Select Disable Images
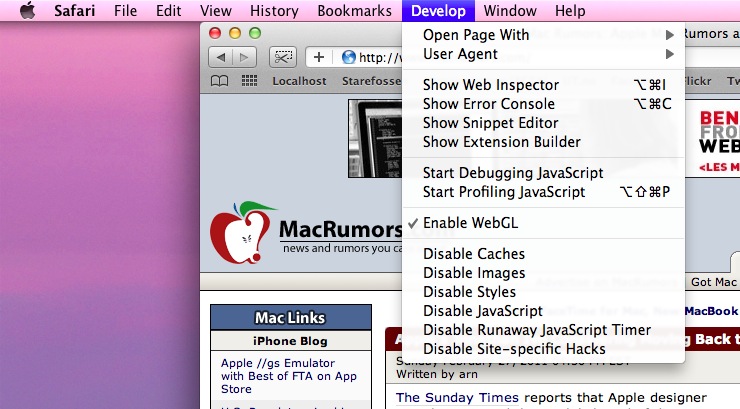This screenshot has height=409, width=740. (543, 273)
